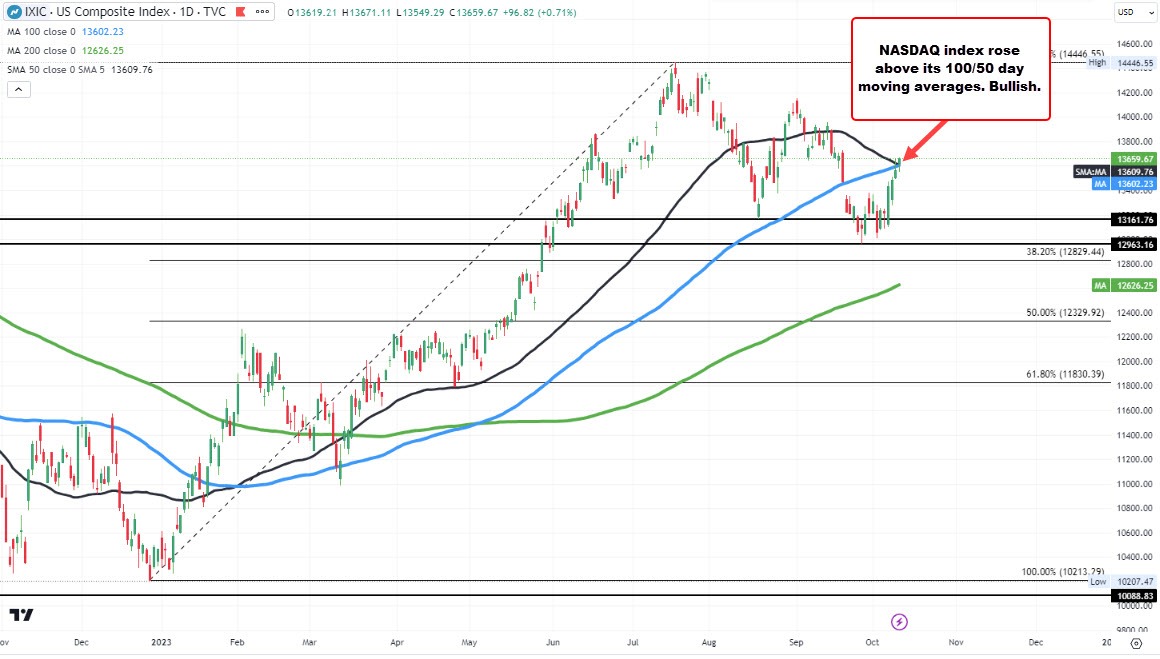Screen dimensions: 1160x659
Task: Click the Mar label on time axis
Action: pyautogui.click(x=309, y=642)
